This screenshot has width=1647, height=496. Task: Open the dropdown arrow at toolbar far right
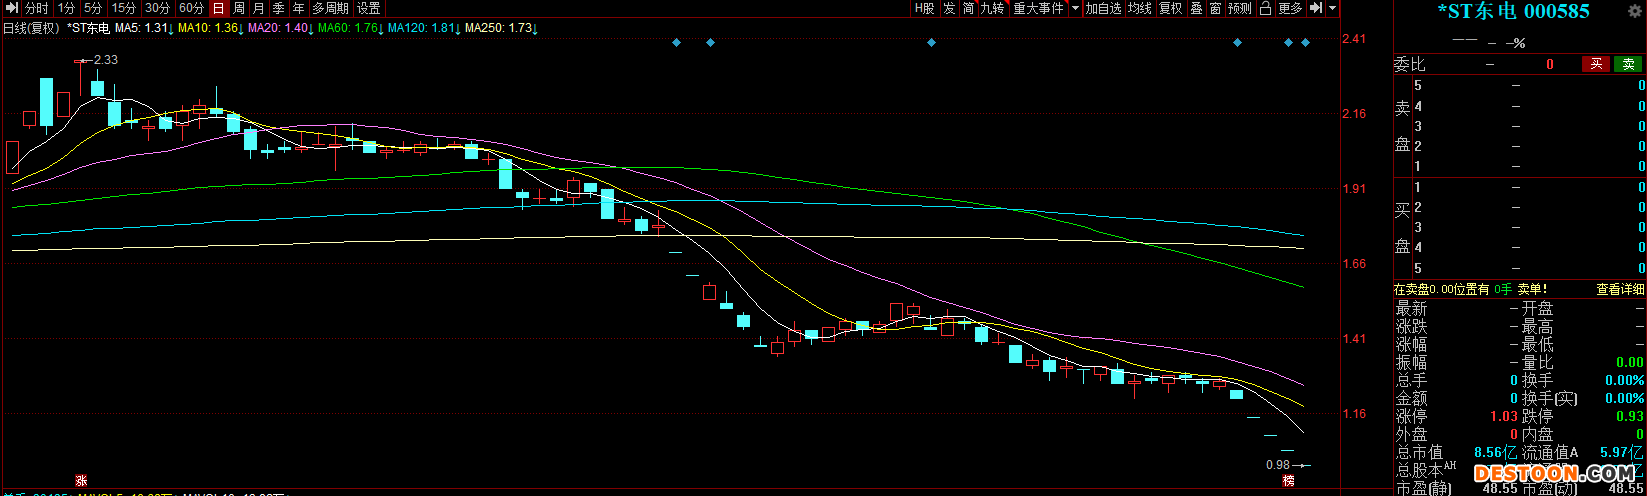pyautogui.click(x=1333, y=8)
